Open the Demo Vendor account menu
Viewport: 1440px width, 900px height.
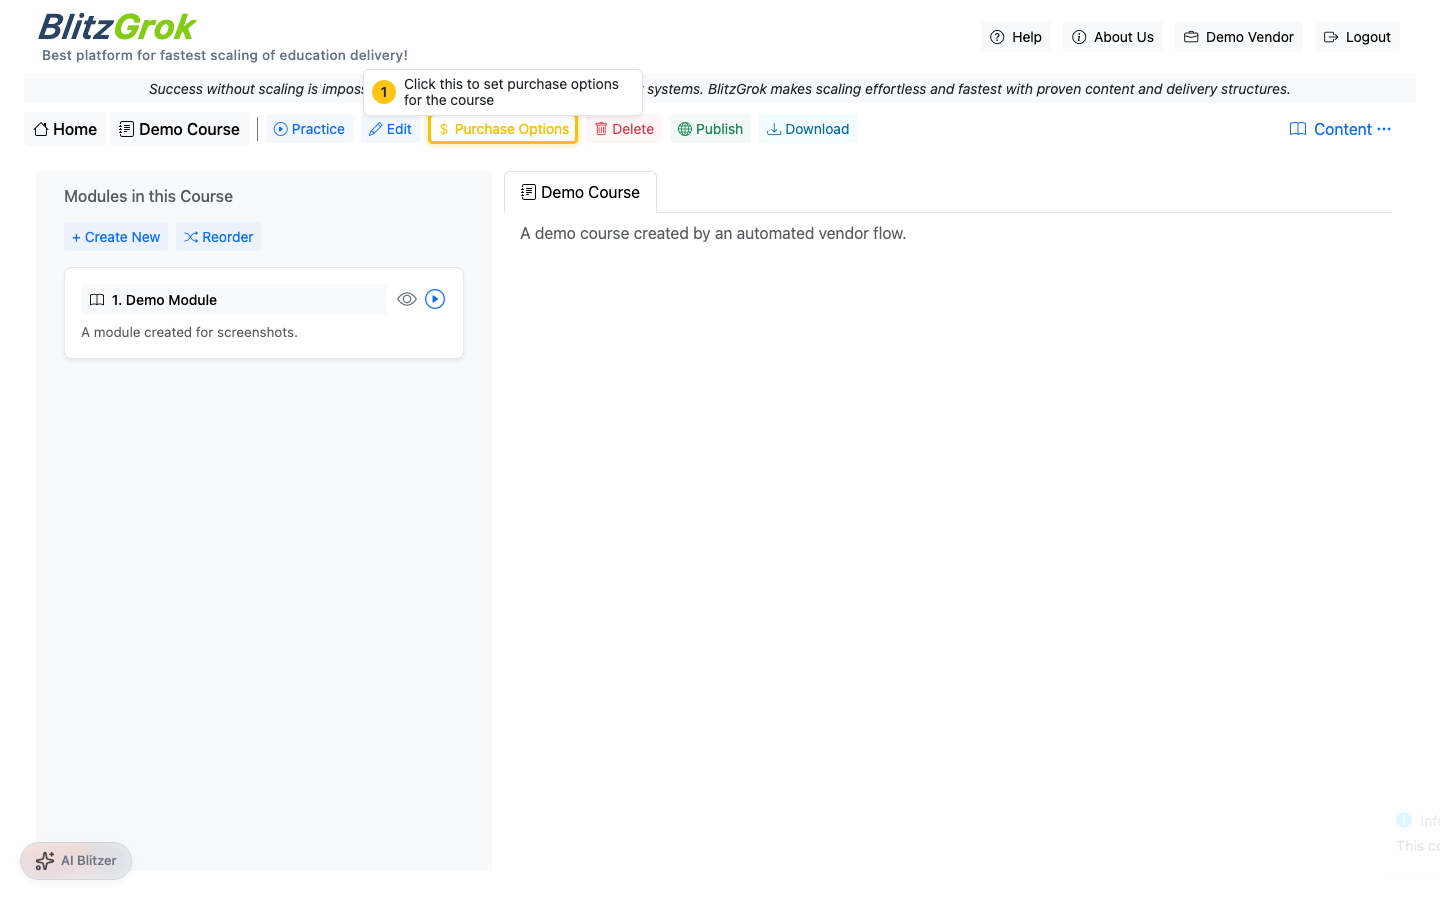point(1238,37)
